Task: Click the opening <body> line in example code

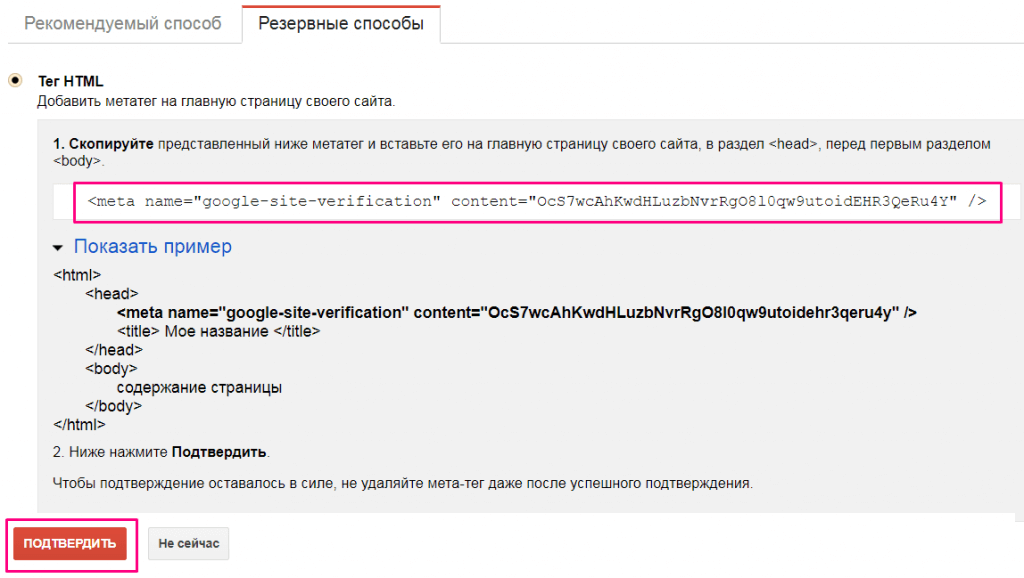Action: (110, 368)
